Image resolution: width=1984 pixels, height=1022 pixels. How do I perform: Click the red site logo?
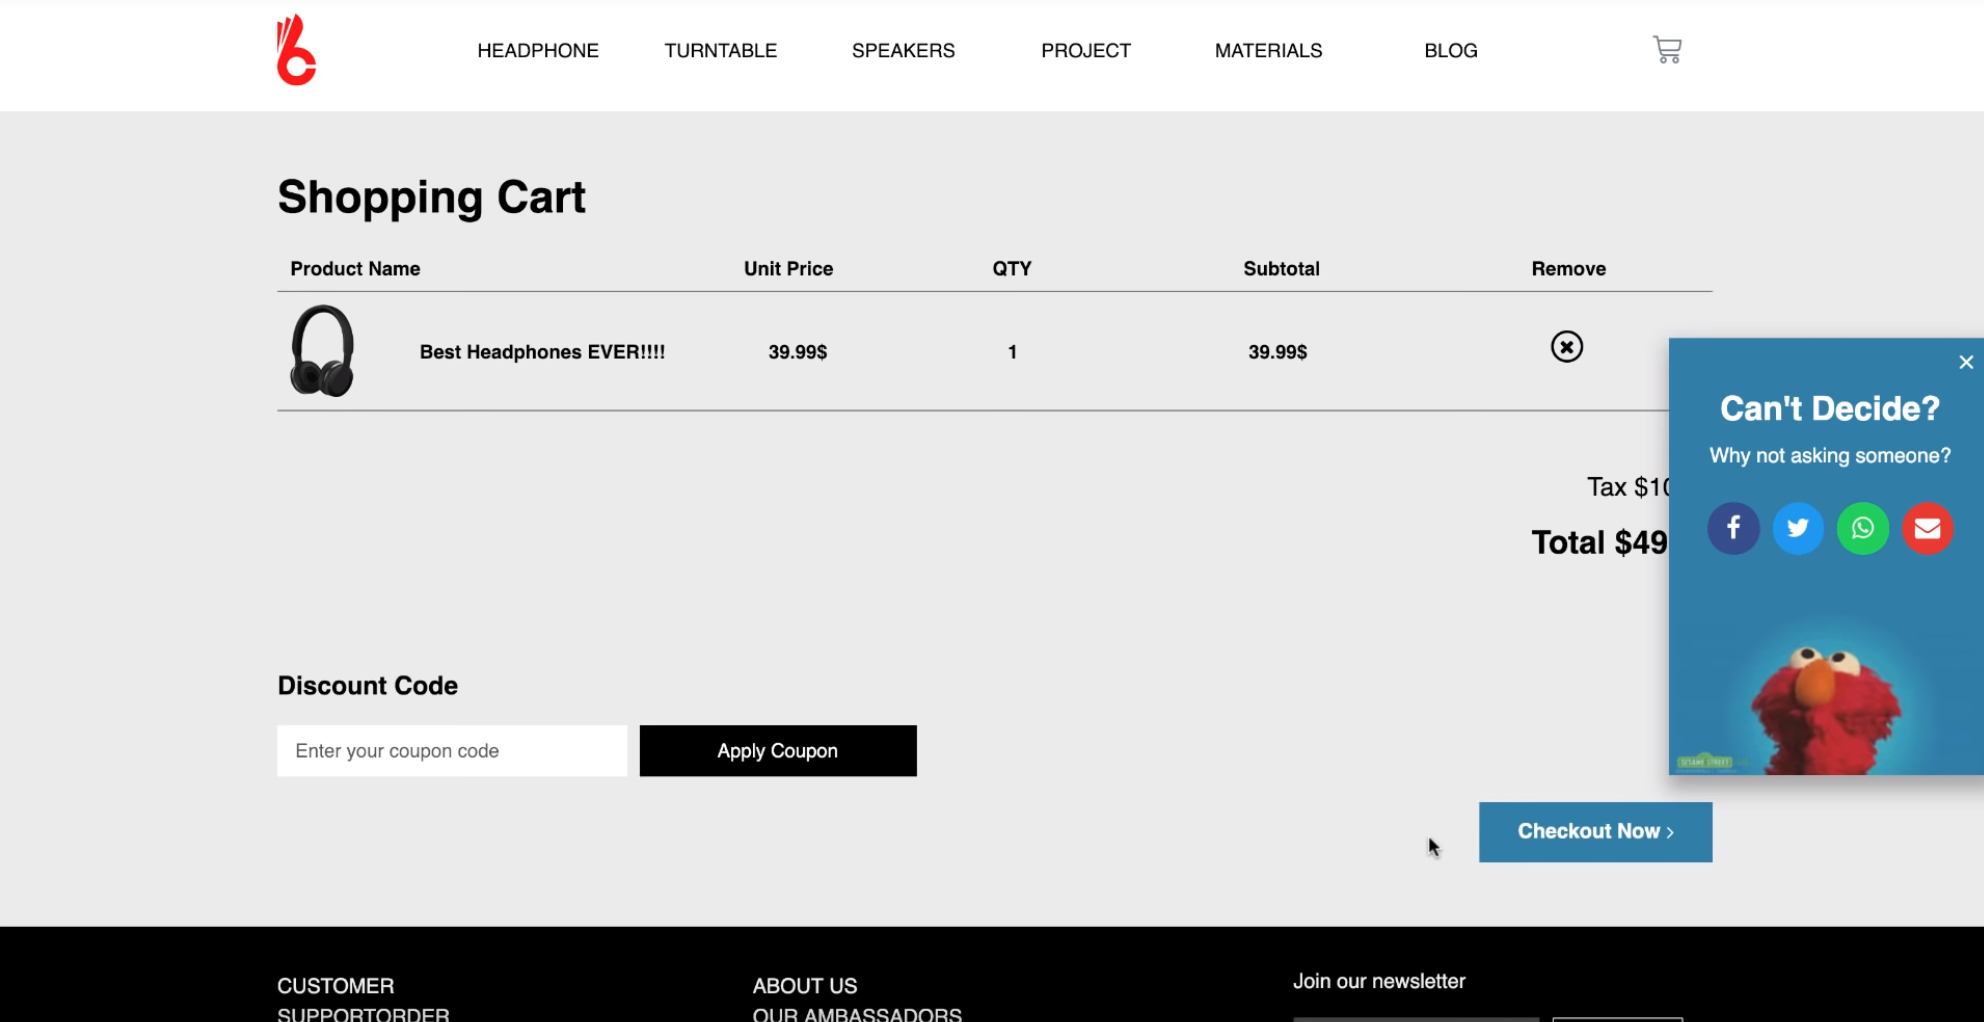click(296, 51)
